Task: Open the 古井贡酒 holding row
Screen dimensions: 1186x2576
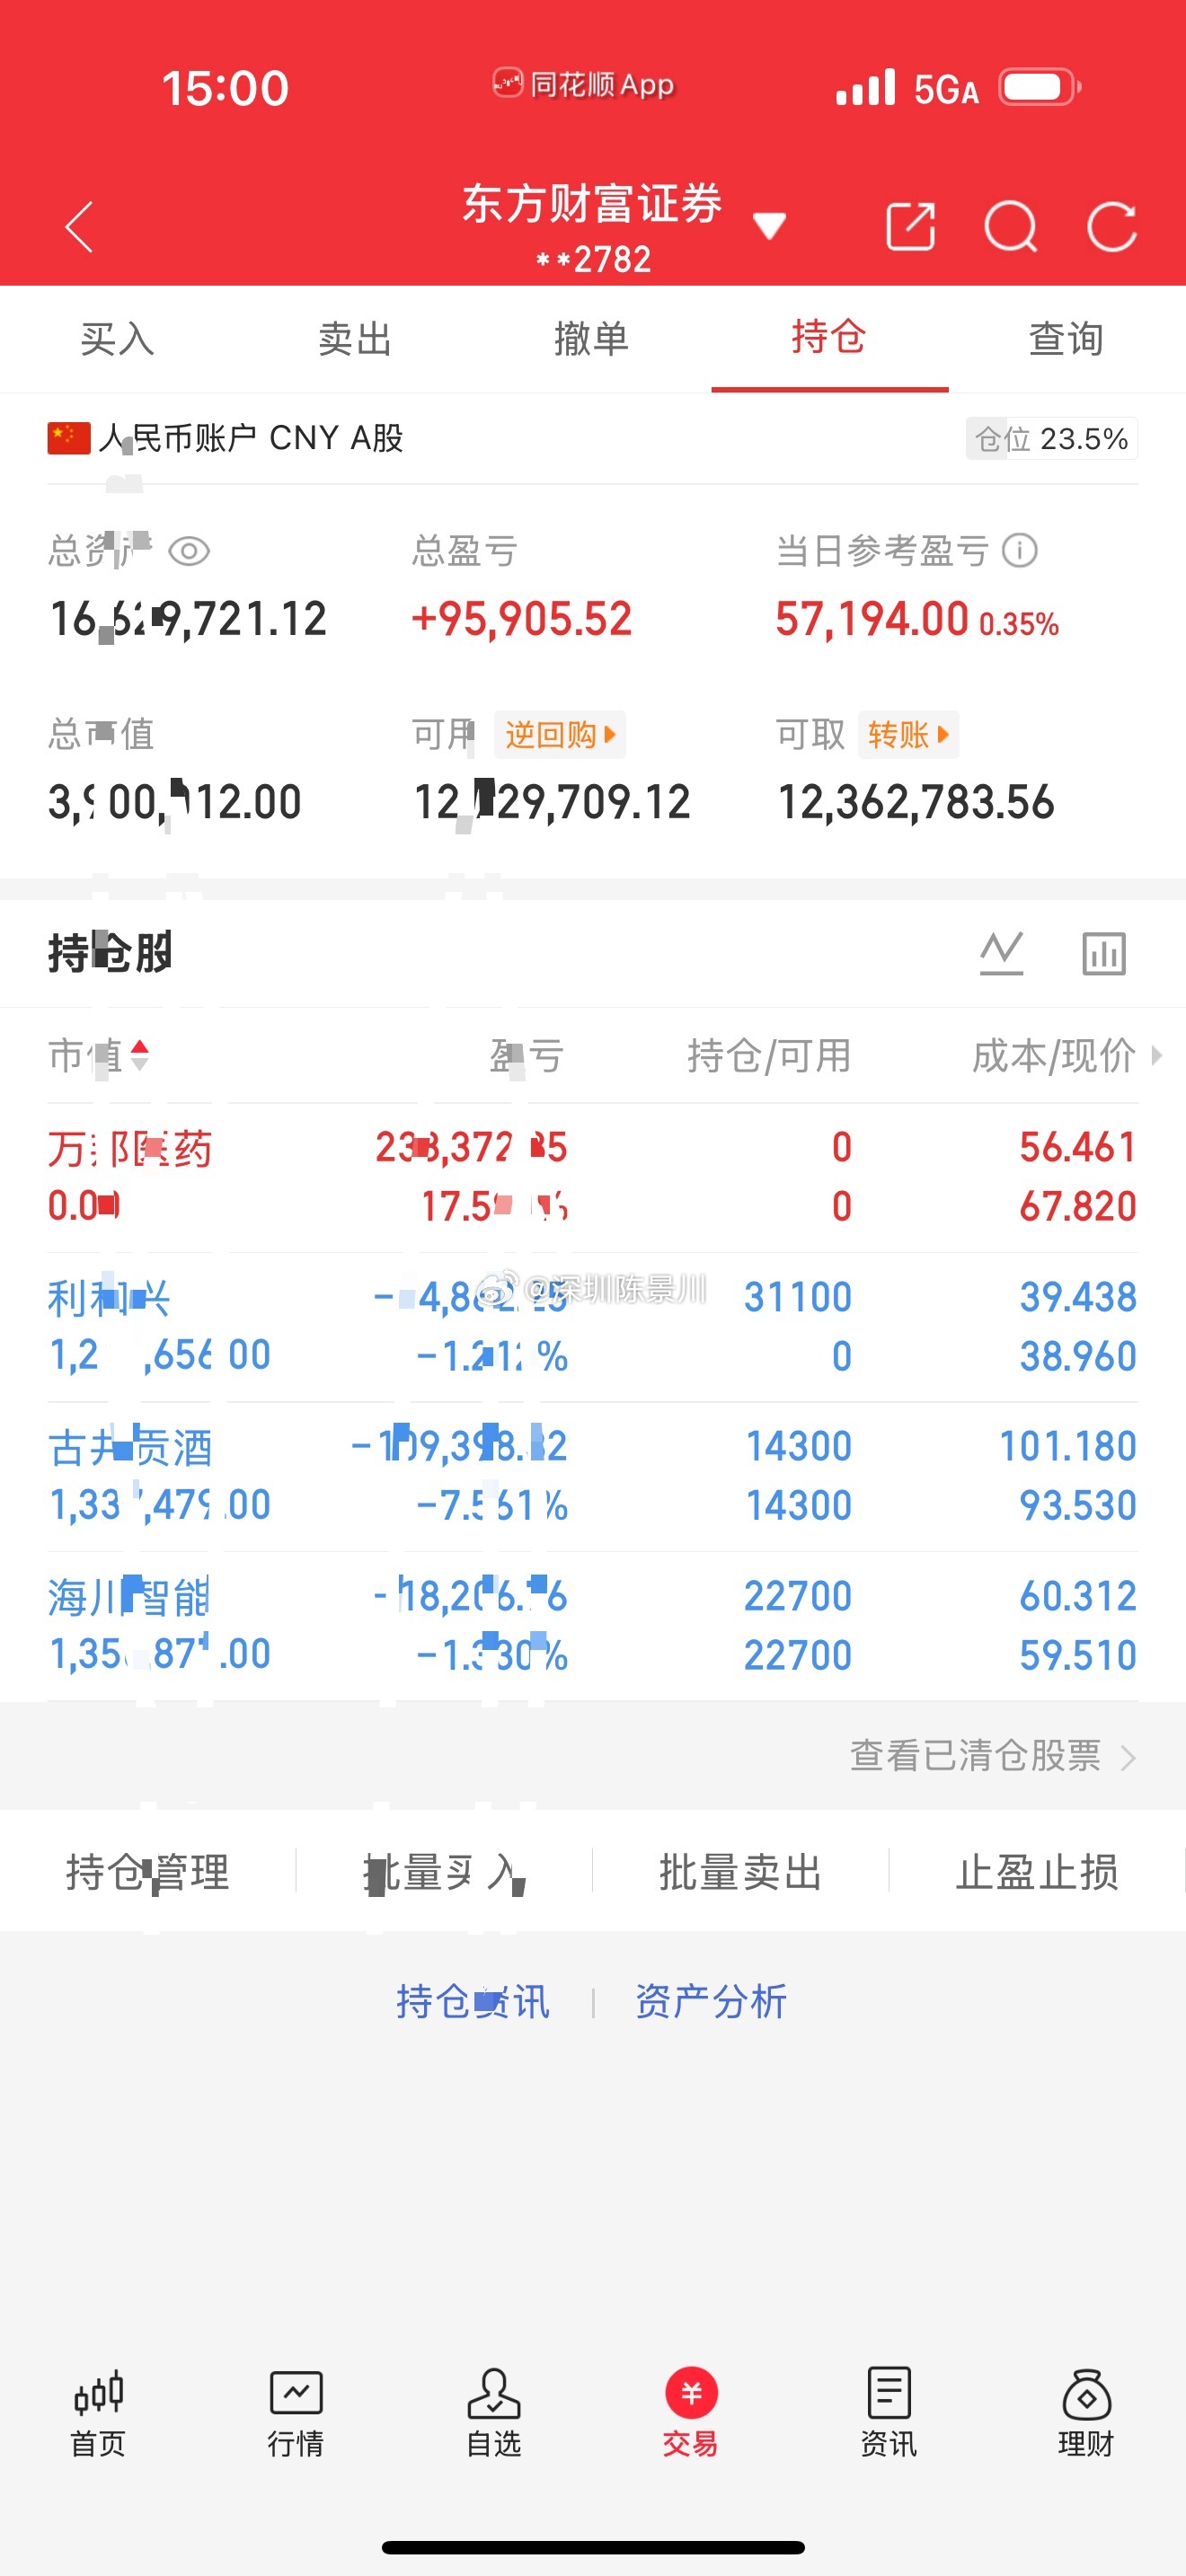Action: 592,1476
